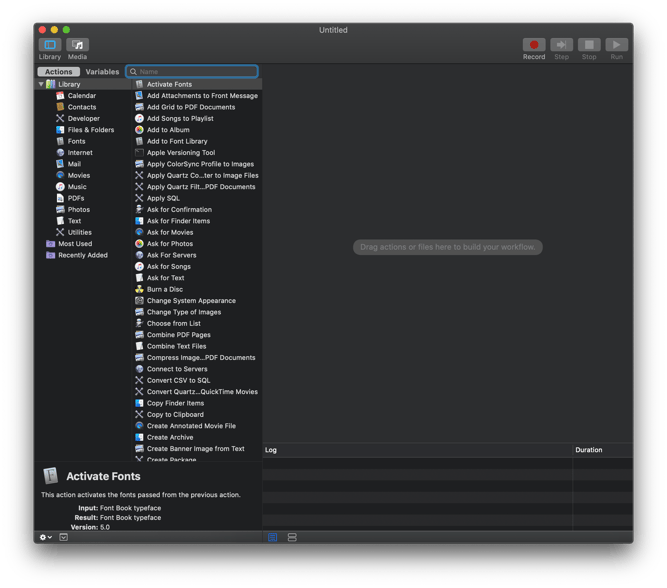Switch to the Variables tab
The height and width of the screenshot is (588, 667).
[x=102, y=71]
